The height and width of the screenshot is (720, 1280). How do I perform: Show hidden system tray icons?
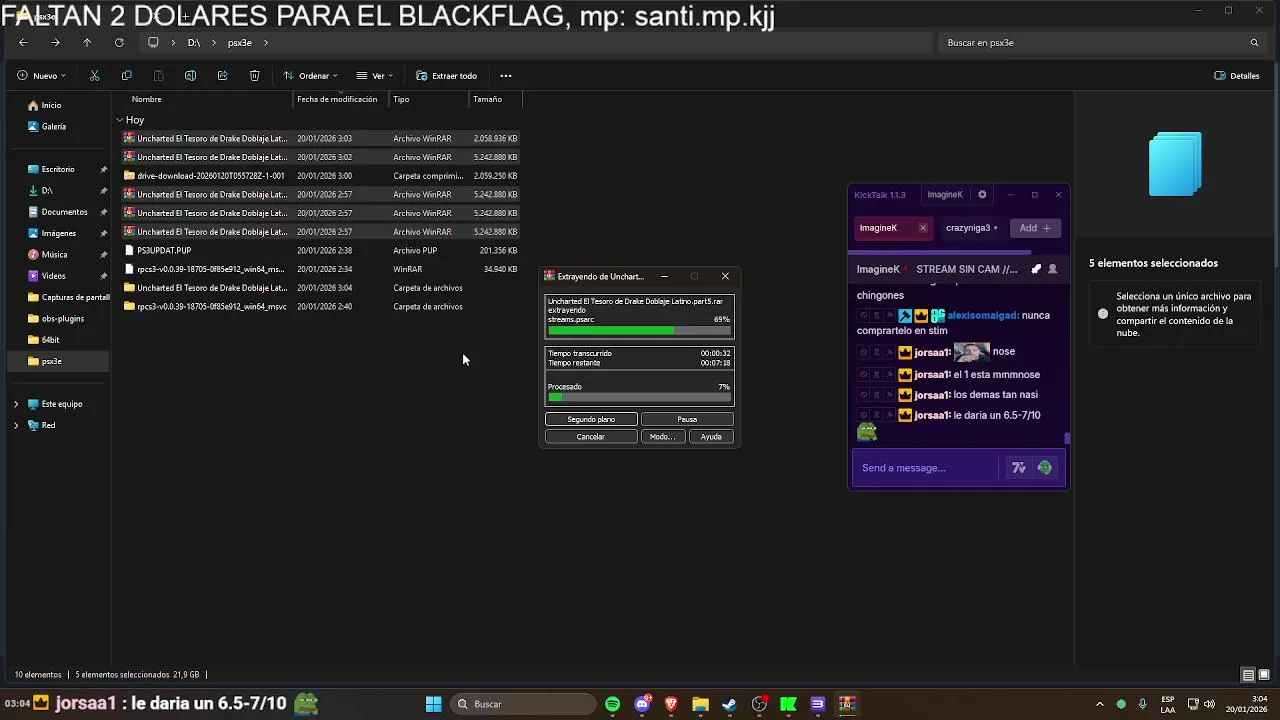1100,704
